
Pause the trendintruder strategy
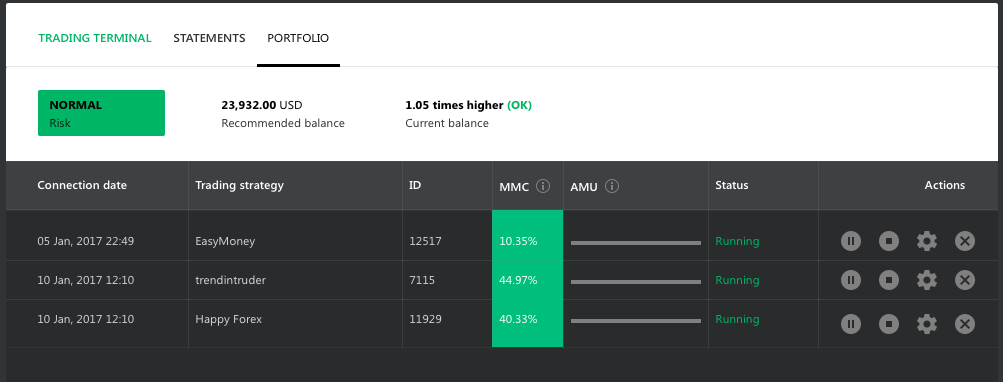coord(850,280)
